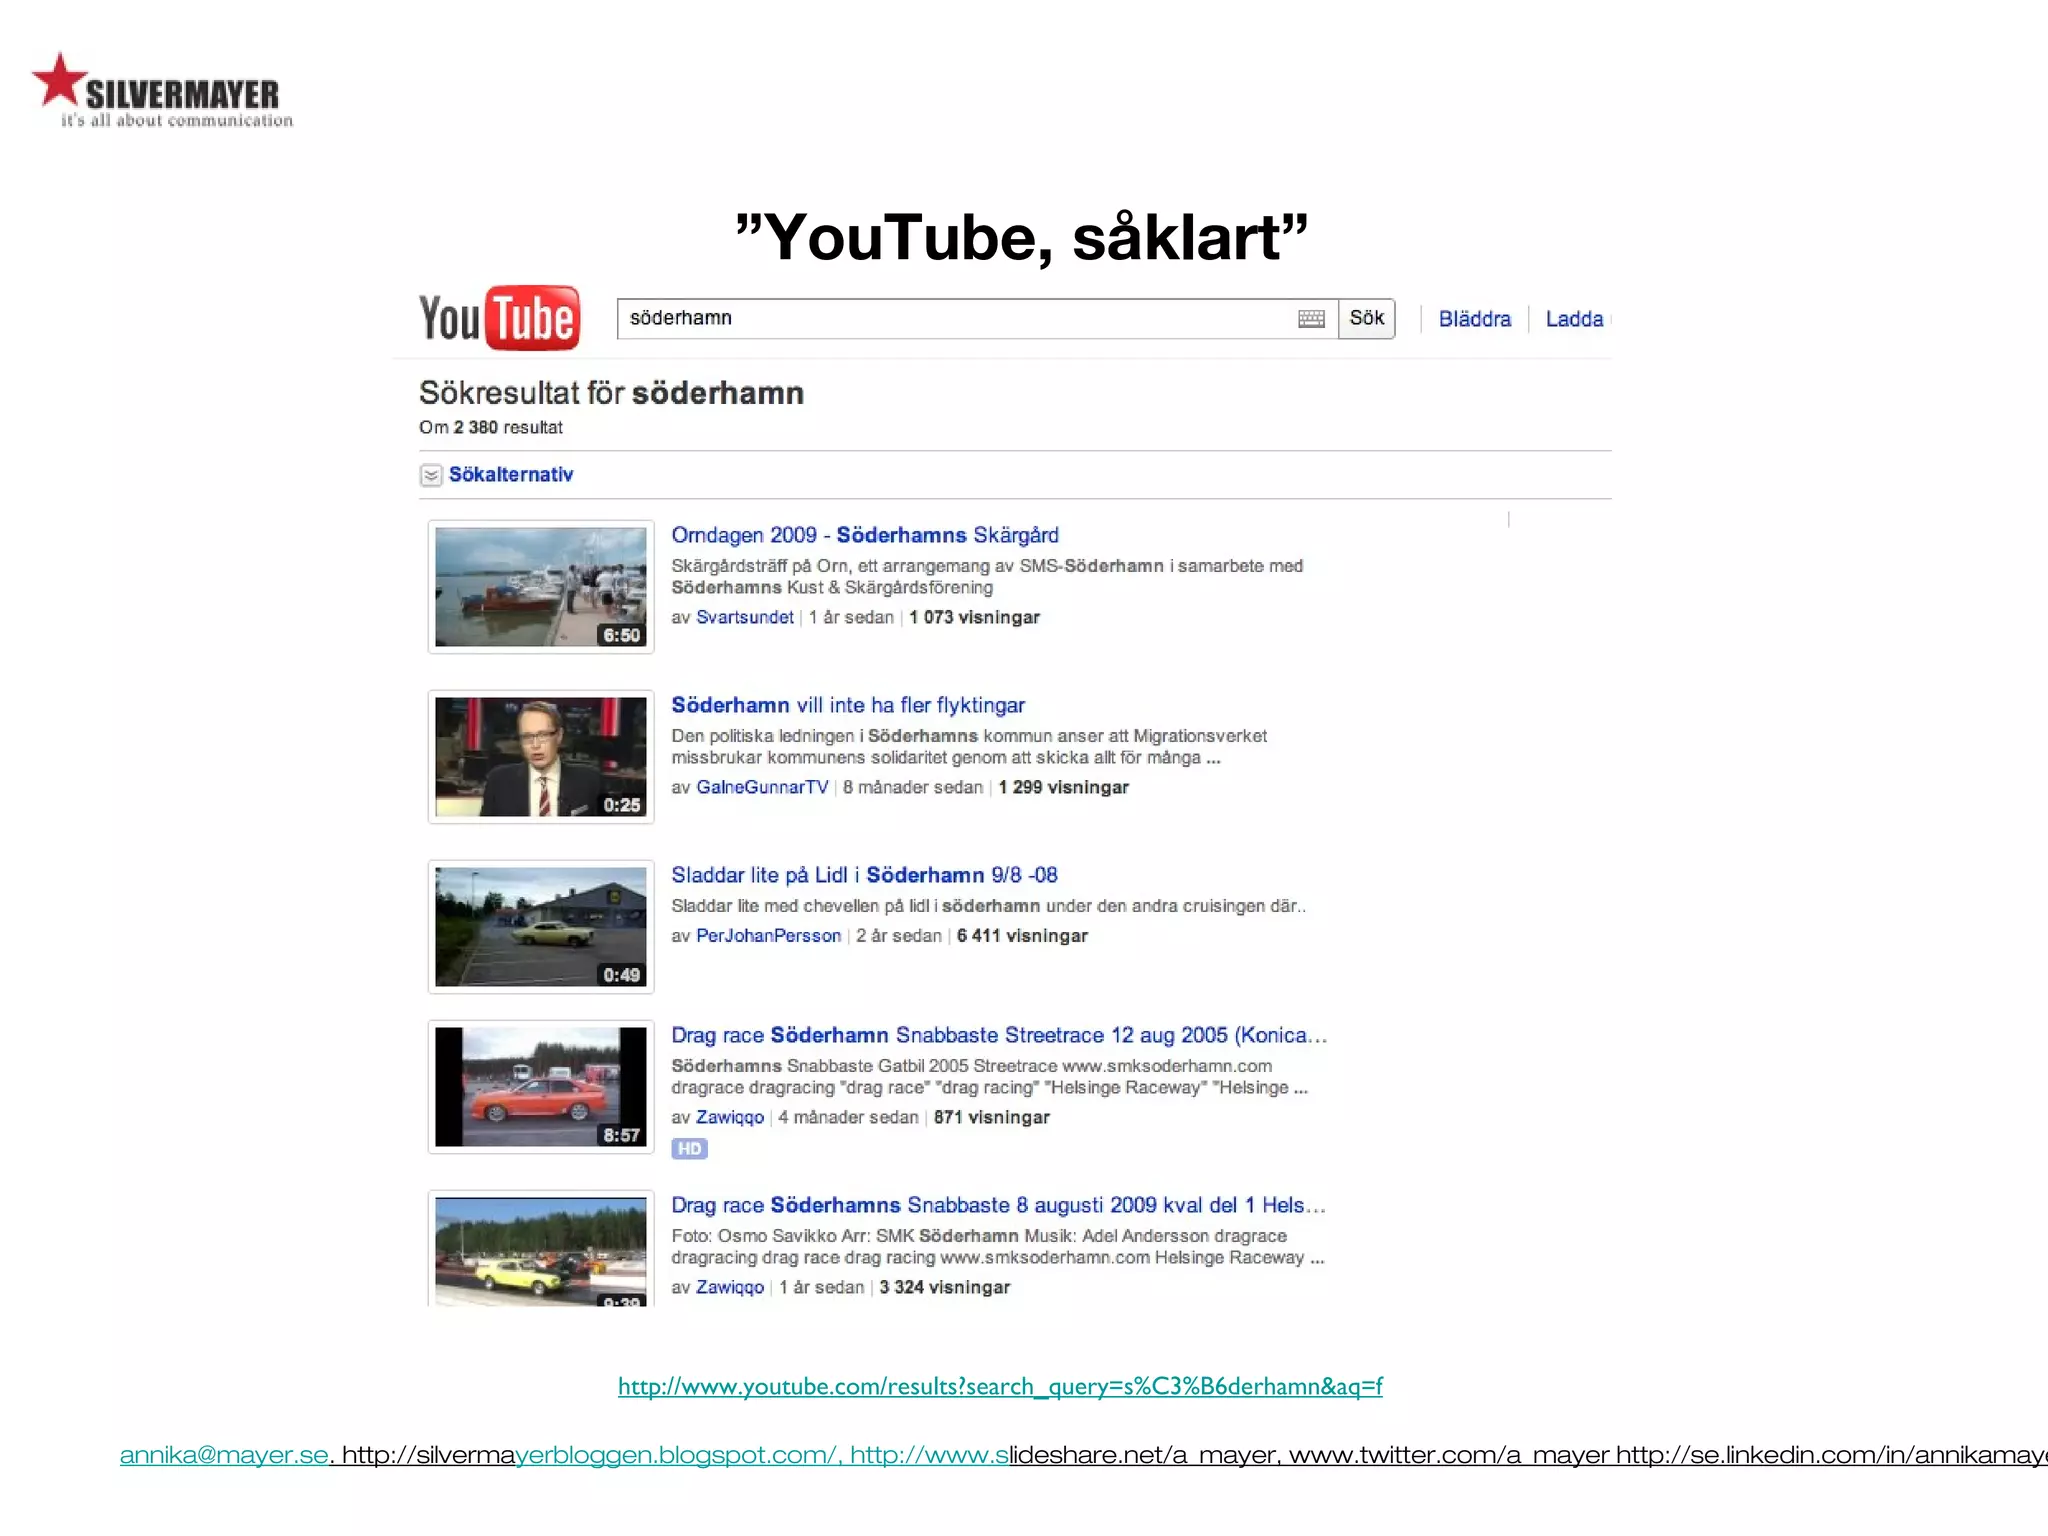Open the Bläddra menu item

[1474, 319]
